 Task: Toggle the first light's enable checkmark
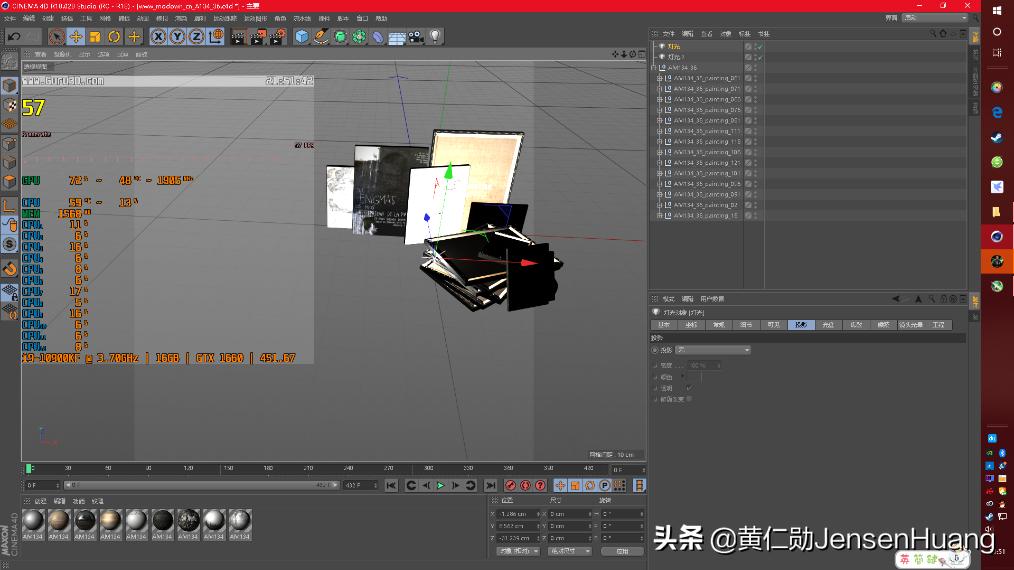758,46
